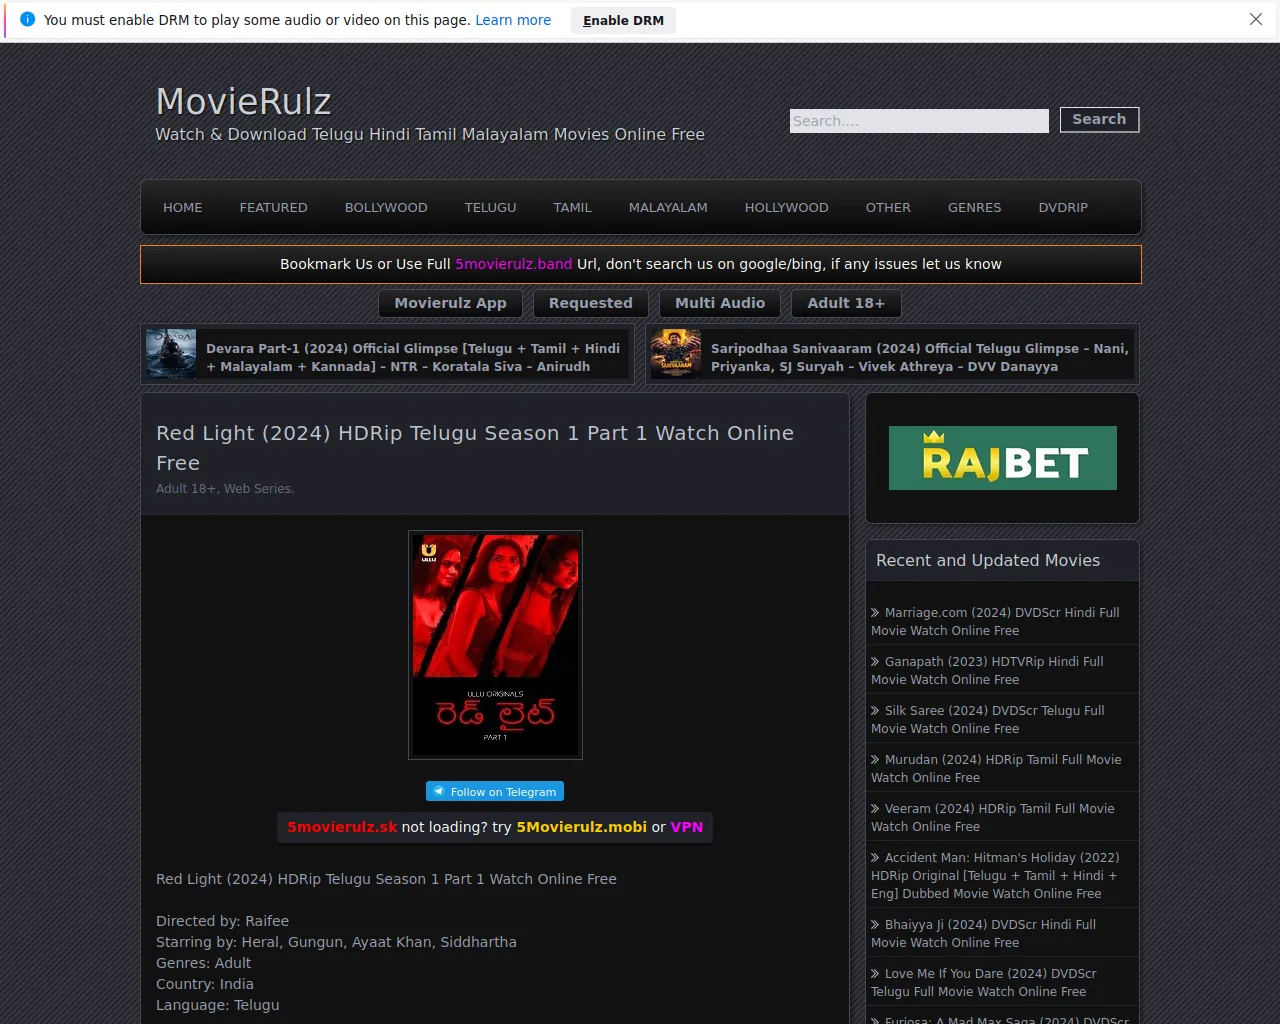
Task: Click the 5movierulz.sk link
Action: click(x=342, y=827)
